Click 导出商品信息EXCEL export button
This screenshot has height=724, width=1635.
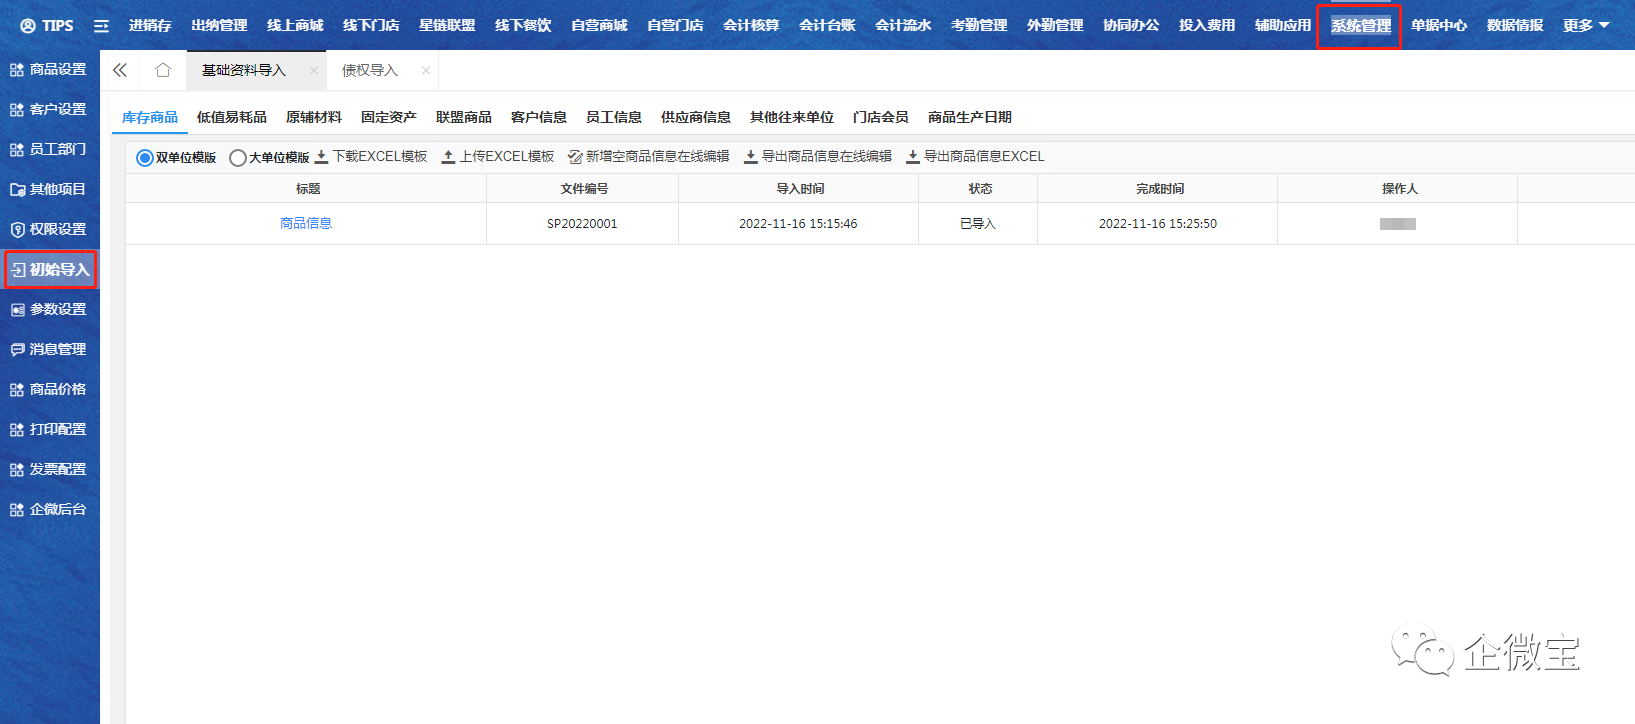pyautogui.click(x=975, y=157)
